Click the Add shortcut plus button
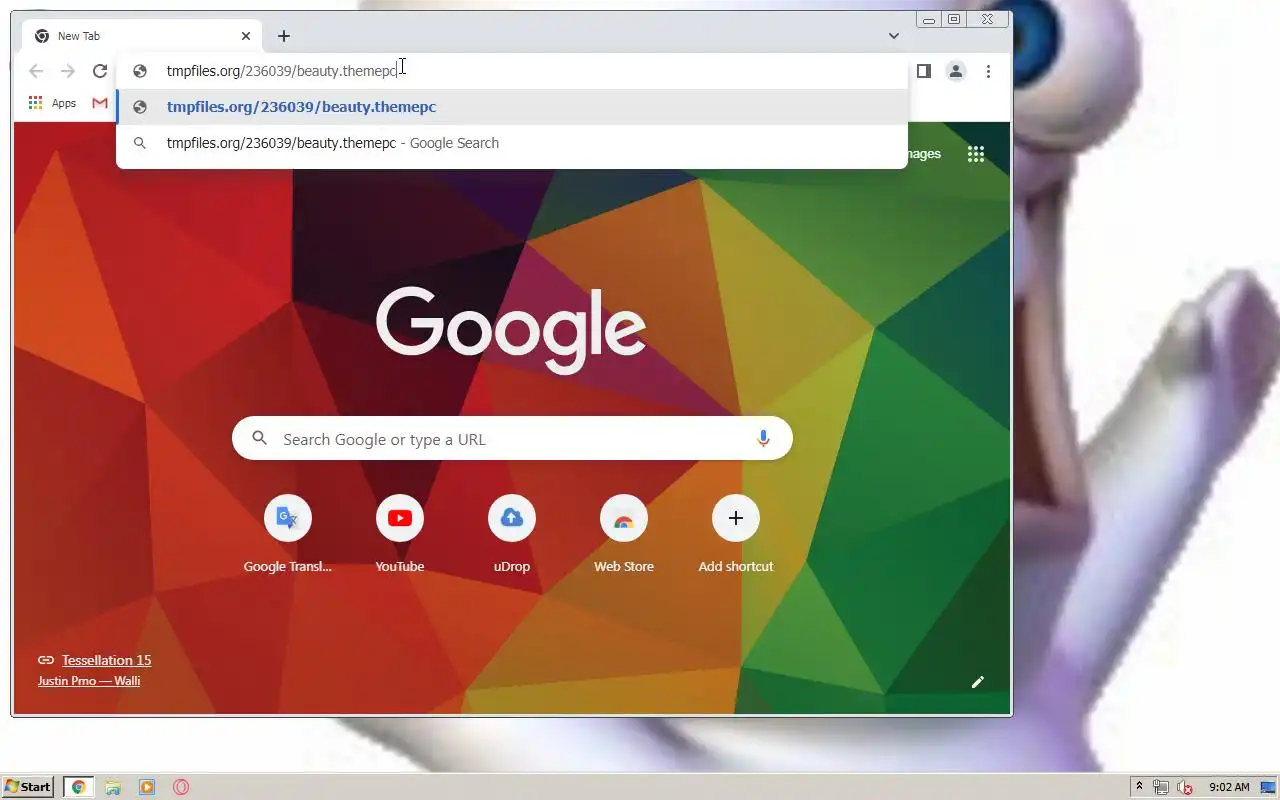Image resolution: width=1280 pixels, height=800 pixels. tap(736, 518)
